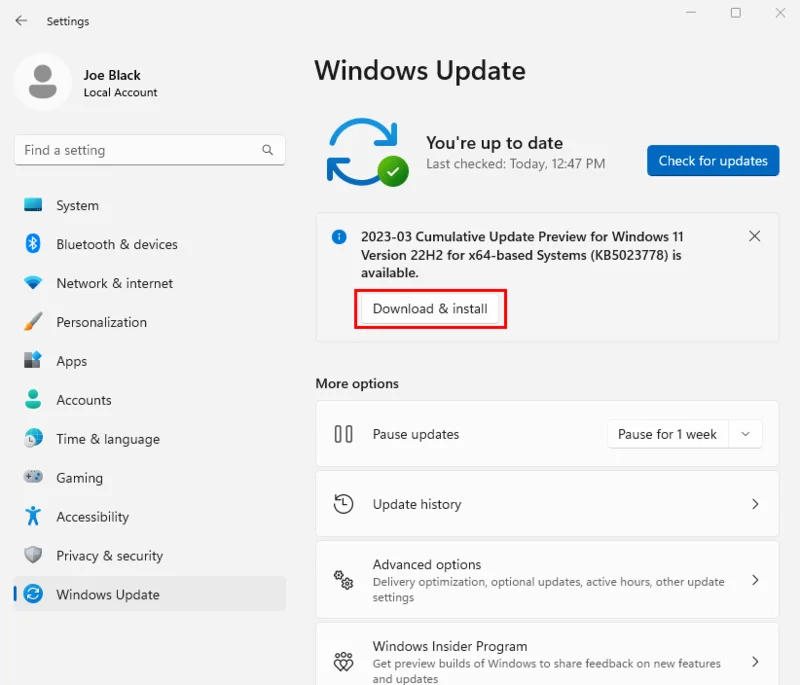Select Personalization in the sidebar

(x=149, y=322)
